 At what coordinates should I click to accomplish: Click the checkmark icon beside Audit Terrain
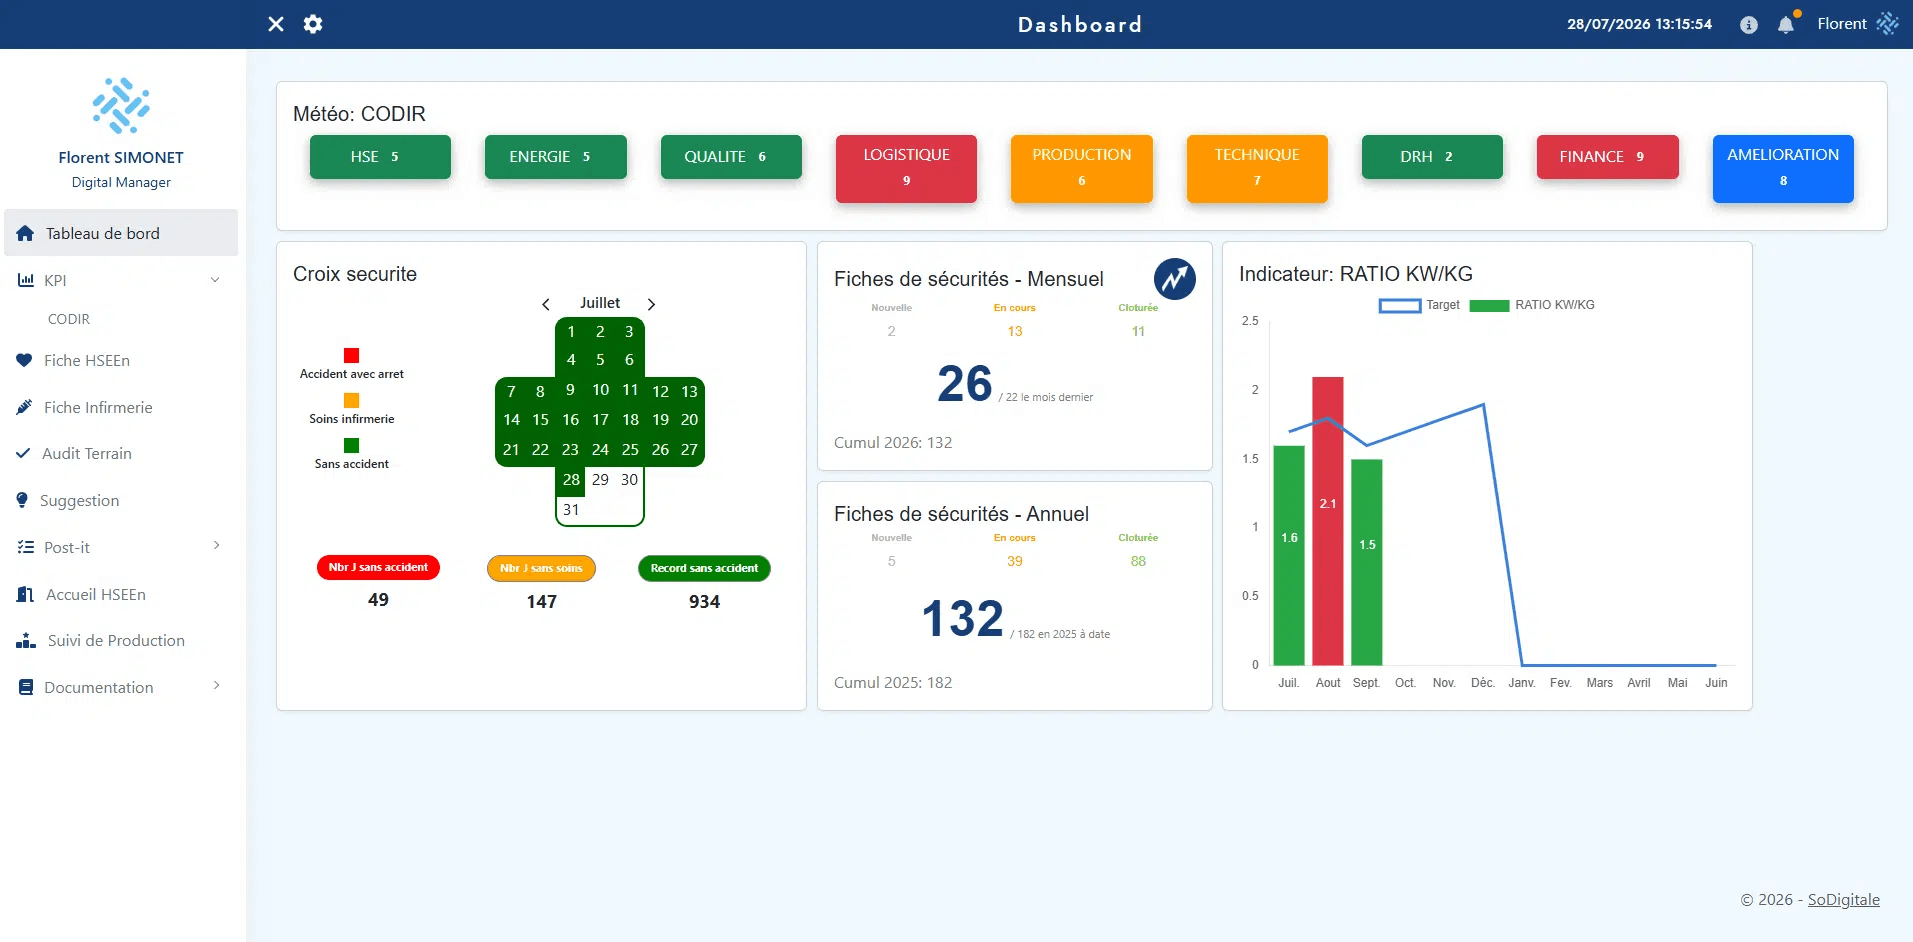pos(23,453)
